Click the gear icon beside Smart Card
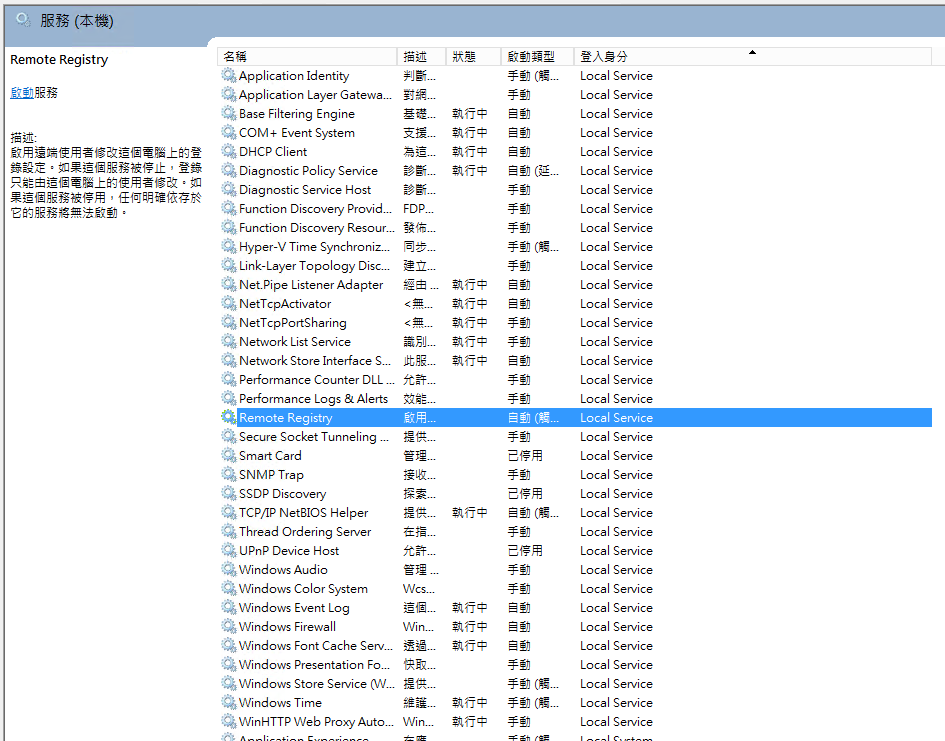This screenshot has height=741, width=945. [x=228, y=455]
